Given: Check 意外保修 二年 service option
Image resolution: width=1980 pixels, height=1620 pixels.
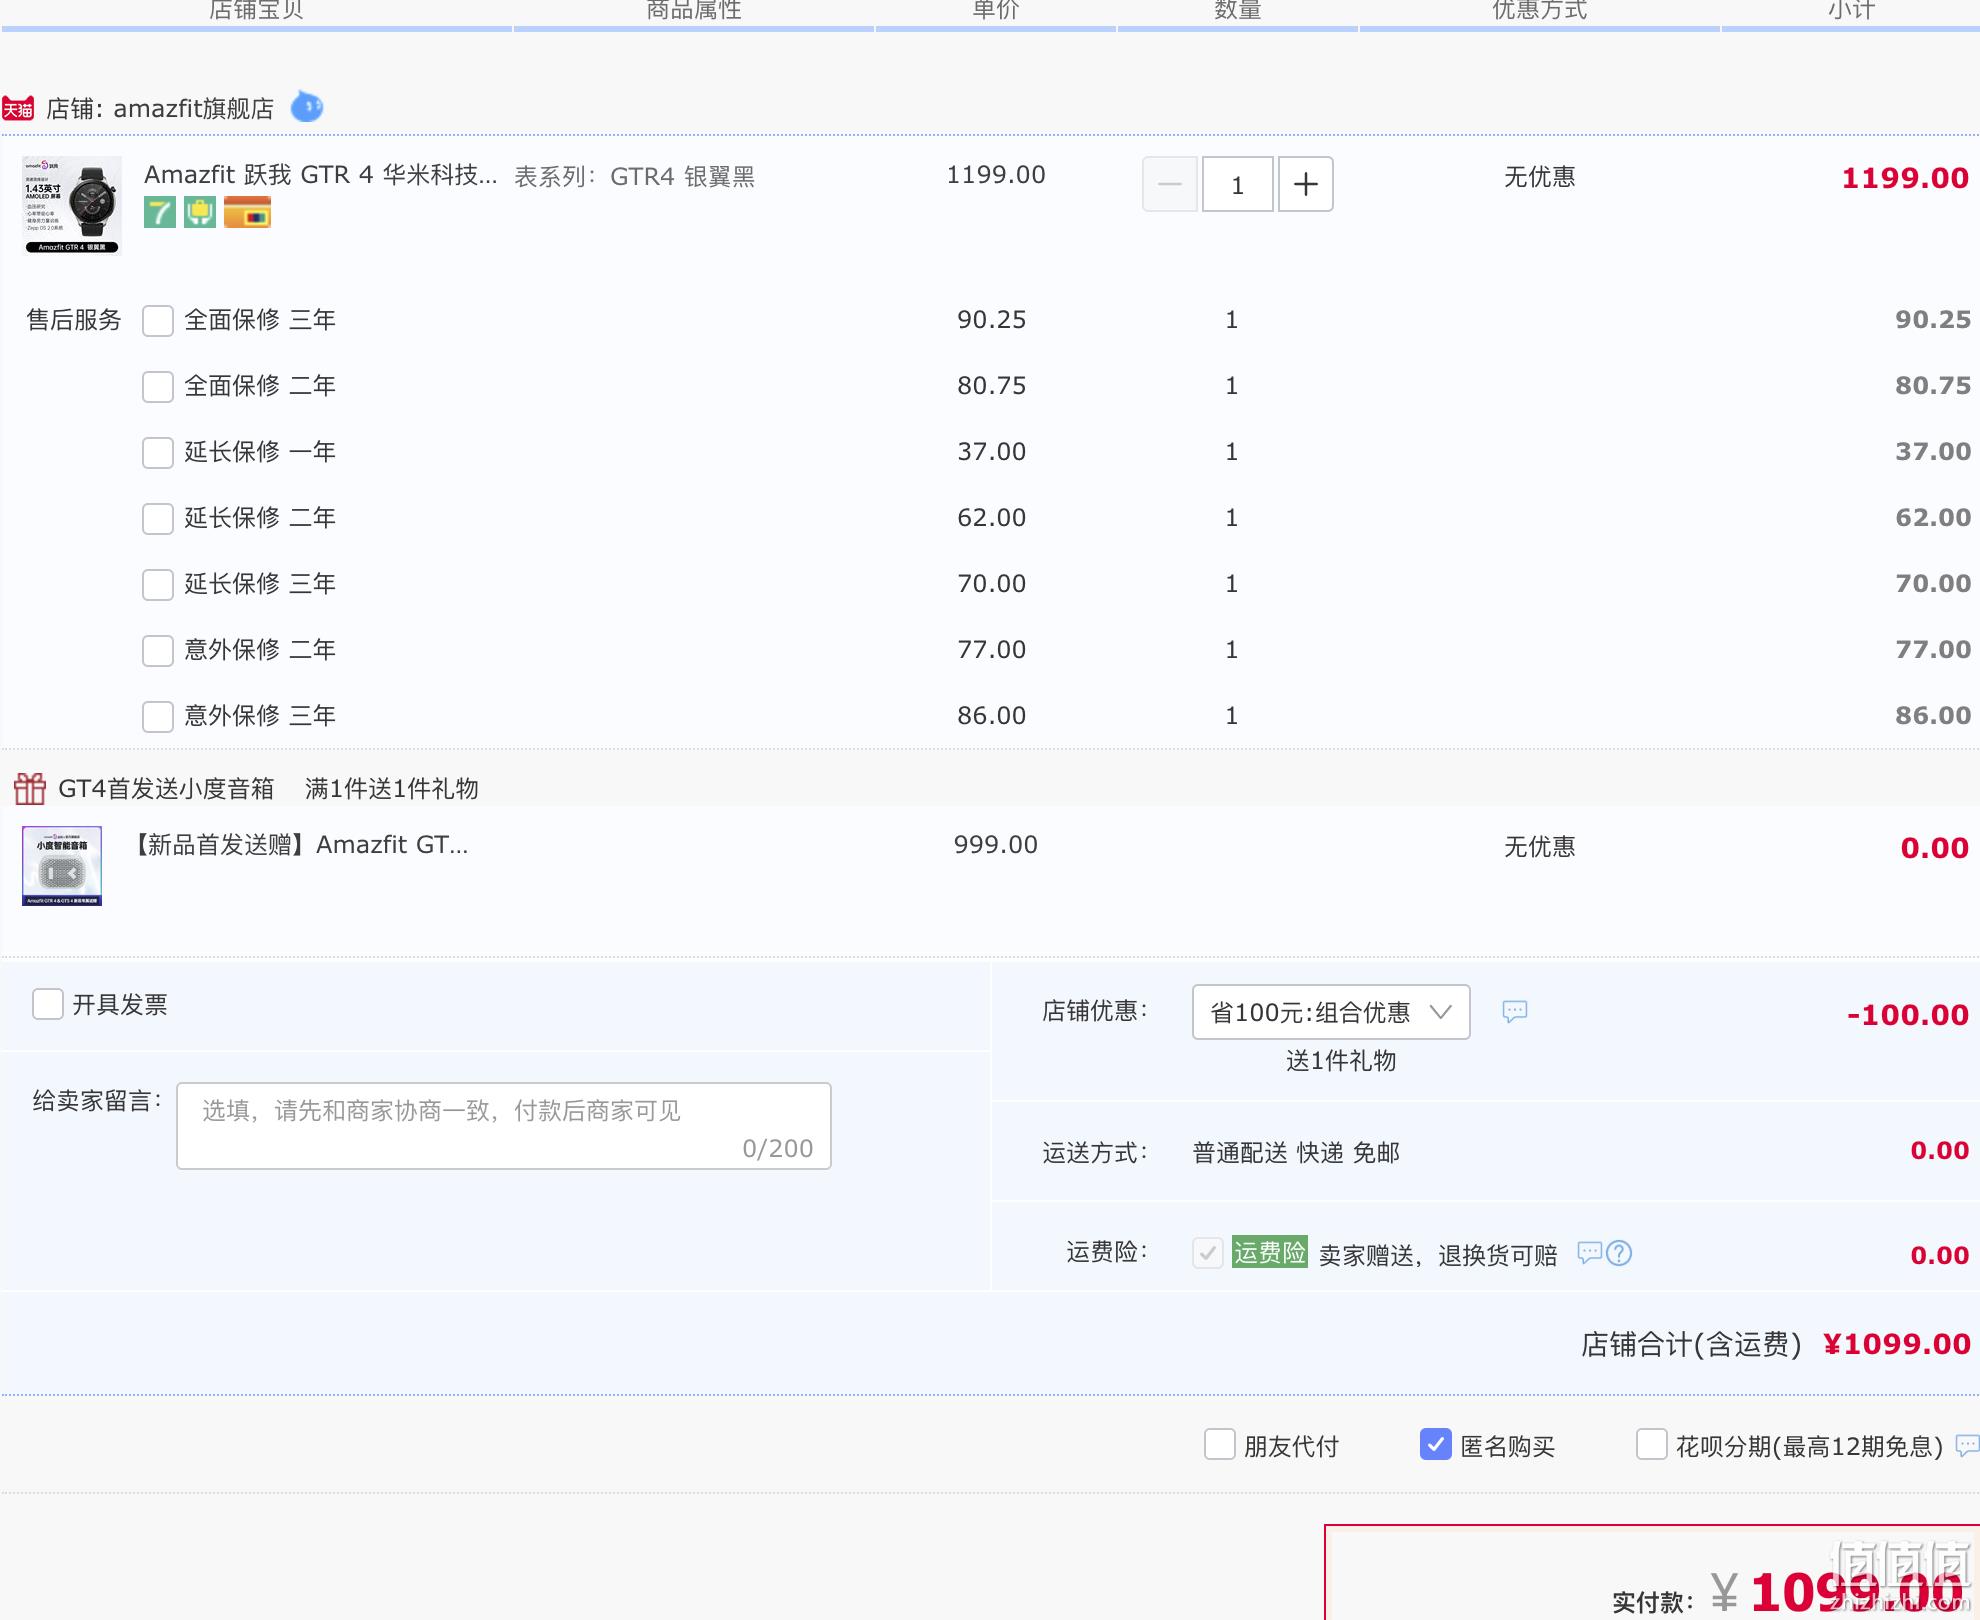Looking at the screenshot, I should [158, 651].
